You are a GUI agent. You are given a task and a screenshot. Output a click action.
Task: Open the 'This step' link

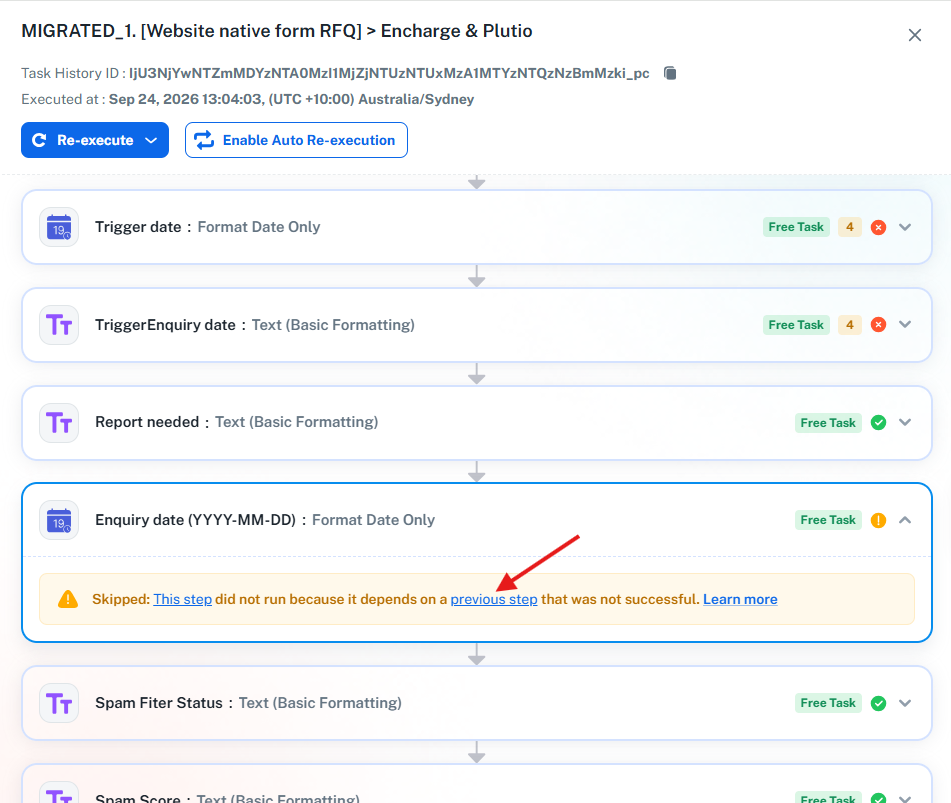(183, 599)
